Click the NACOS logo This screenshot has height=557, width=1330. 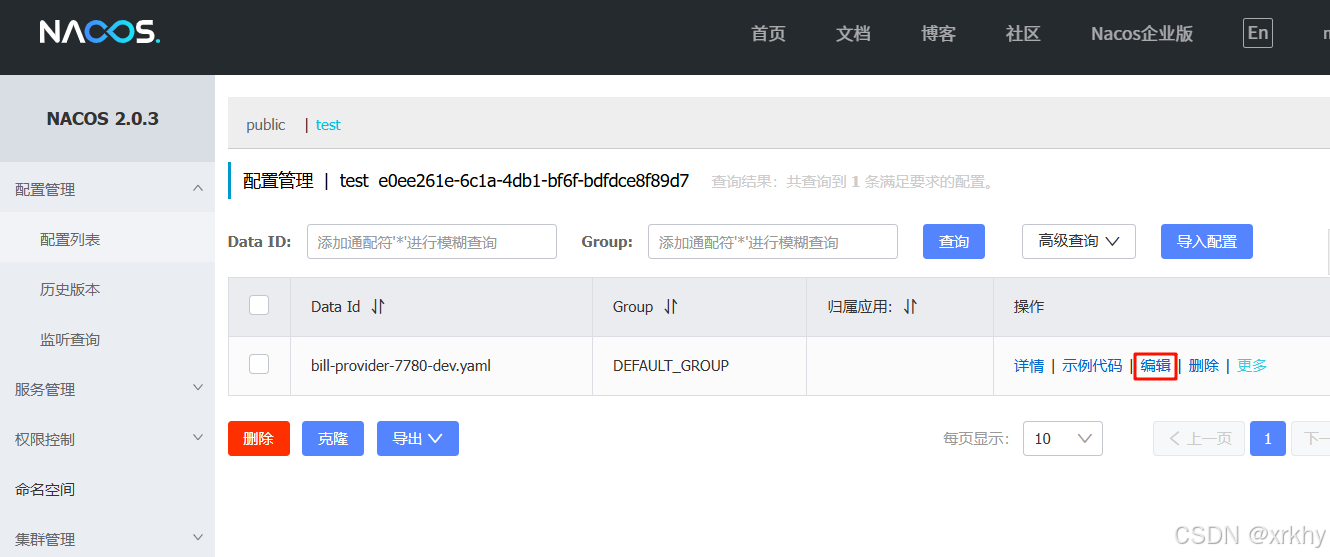[x=99, y=32]
